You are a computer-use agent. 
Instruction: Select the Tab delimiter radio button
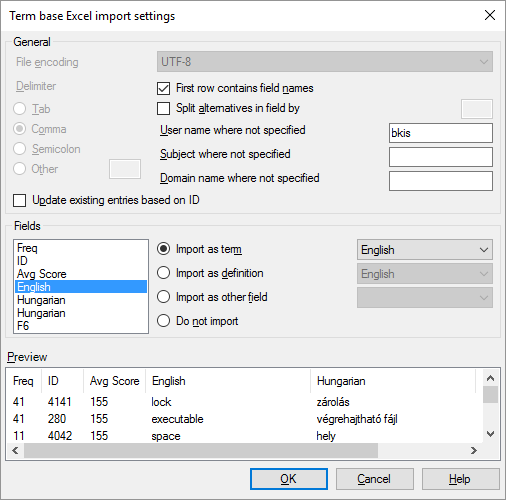(x=19, y=109)
